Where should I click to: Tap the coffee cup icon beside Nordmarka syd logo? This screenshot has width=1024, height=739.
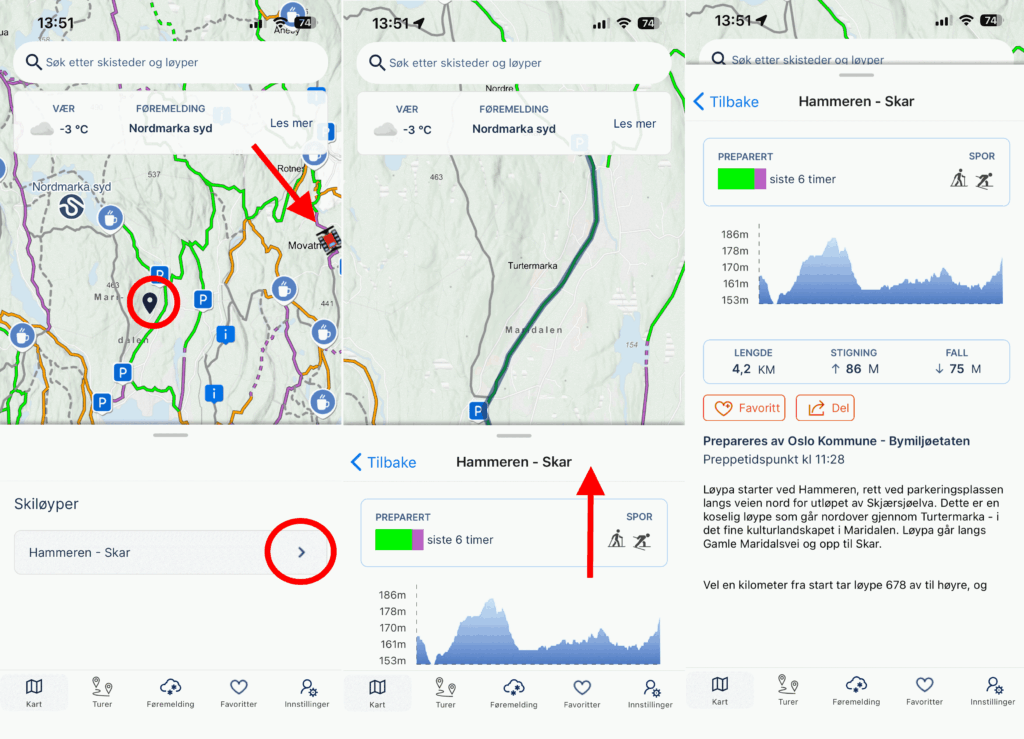(109, 217)
